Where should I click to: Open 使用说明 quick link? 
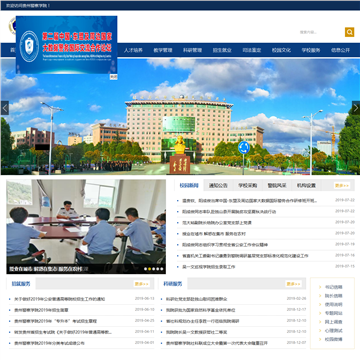[333, 304]
